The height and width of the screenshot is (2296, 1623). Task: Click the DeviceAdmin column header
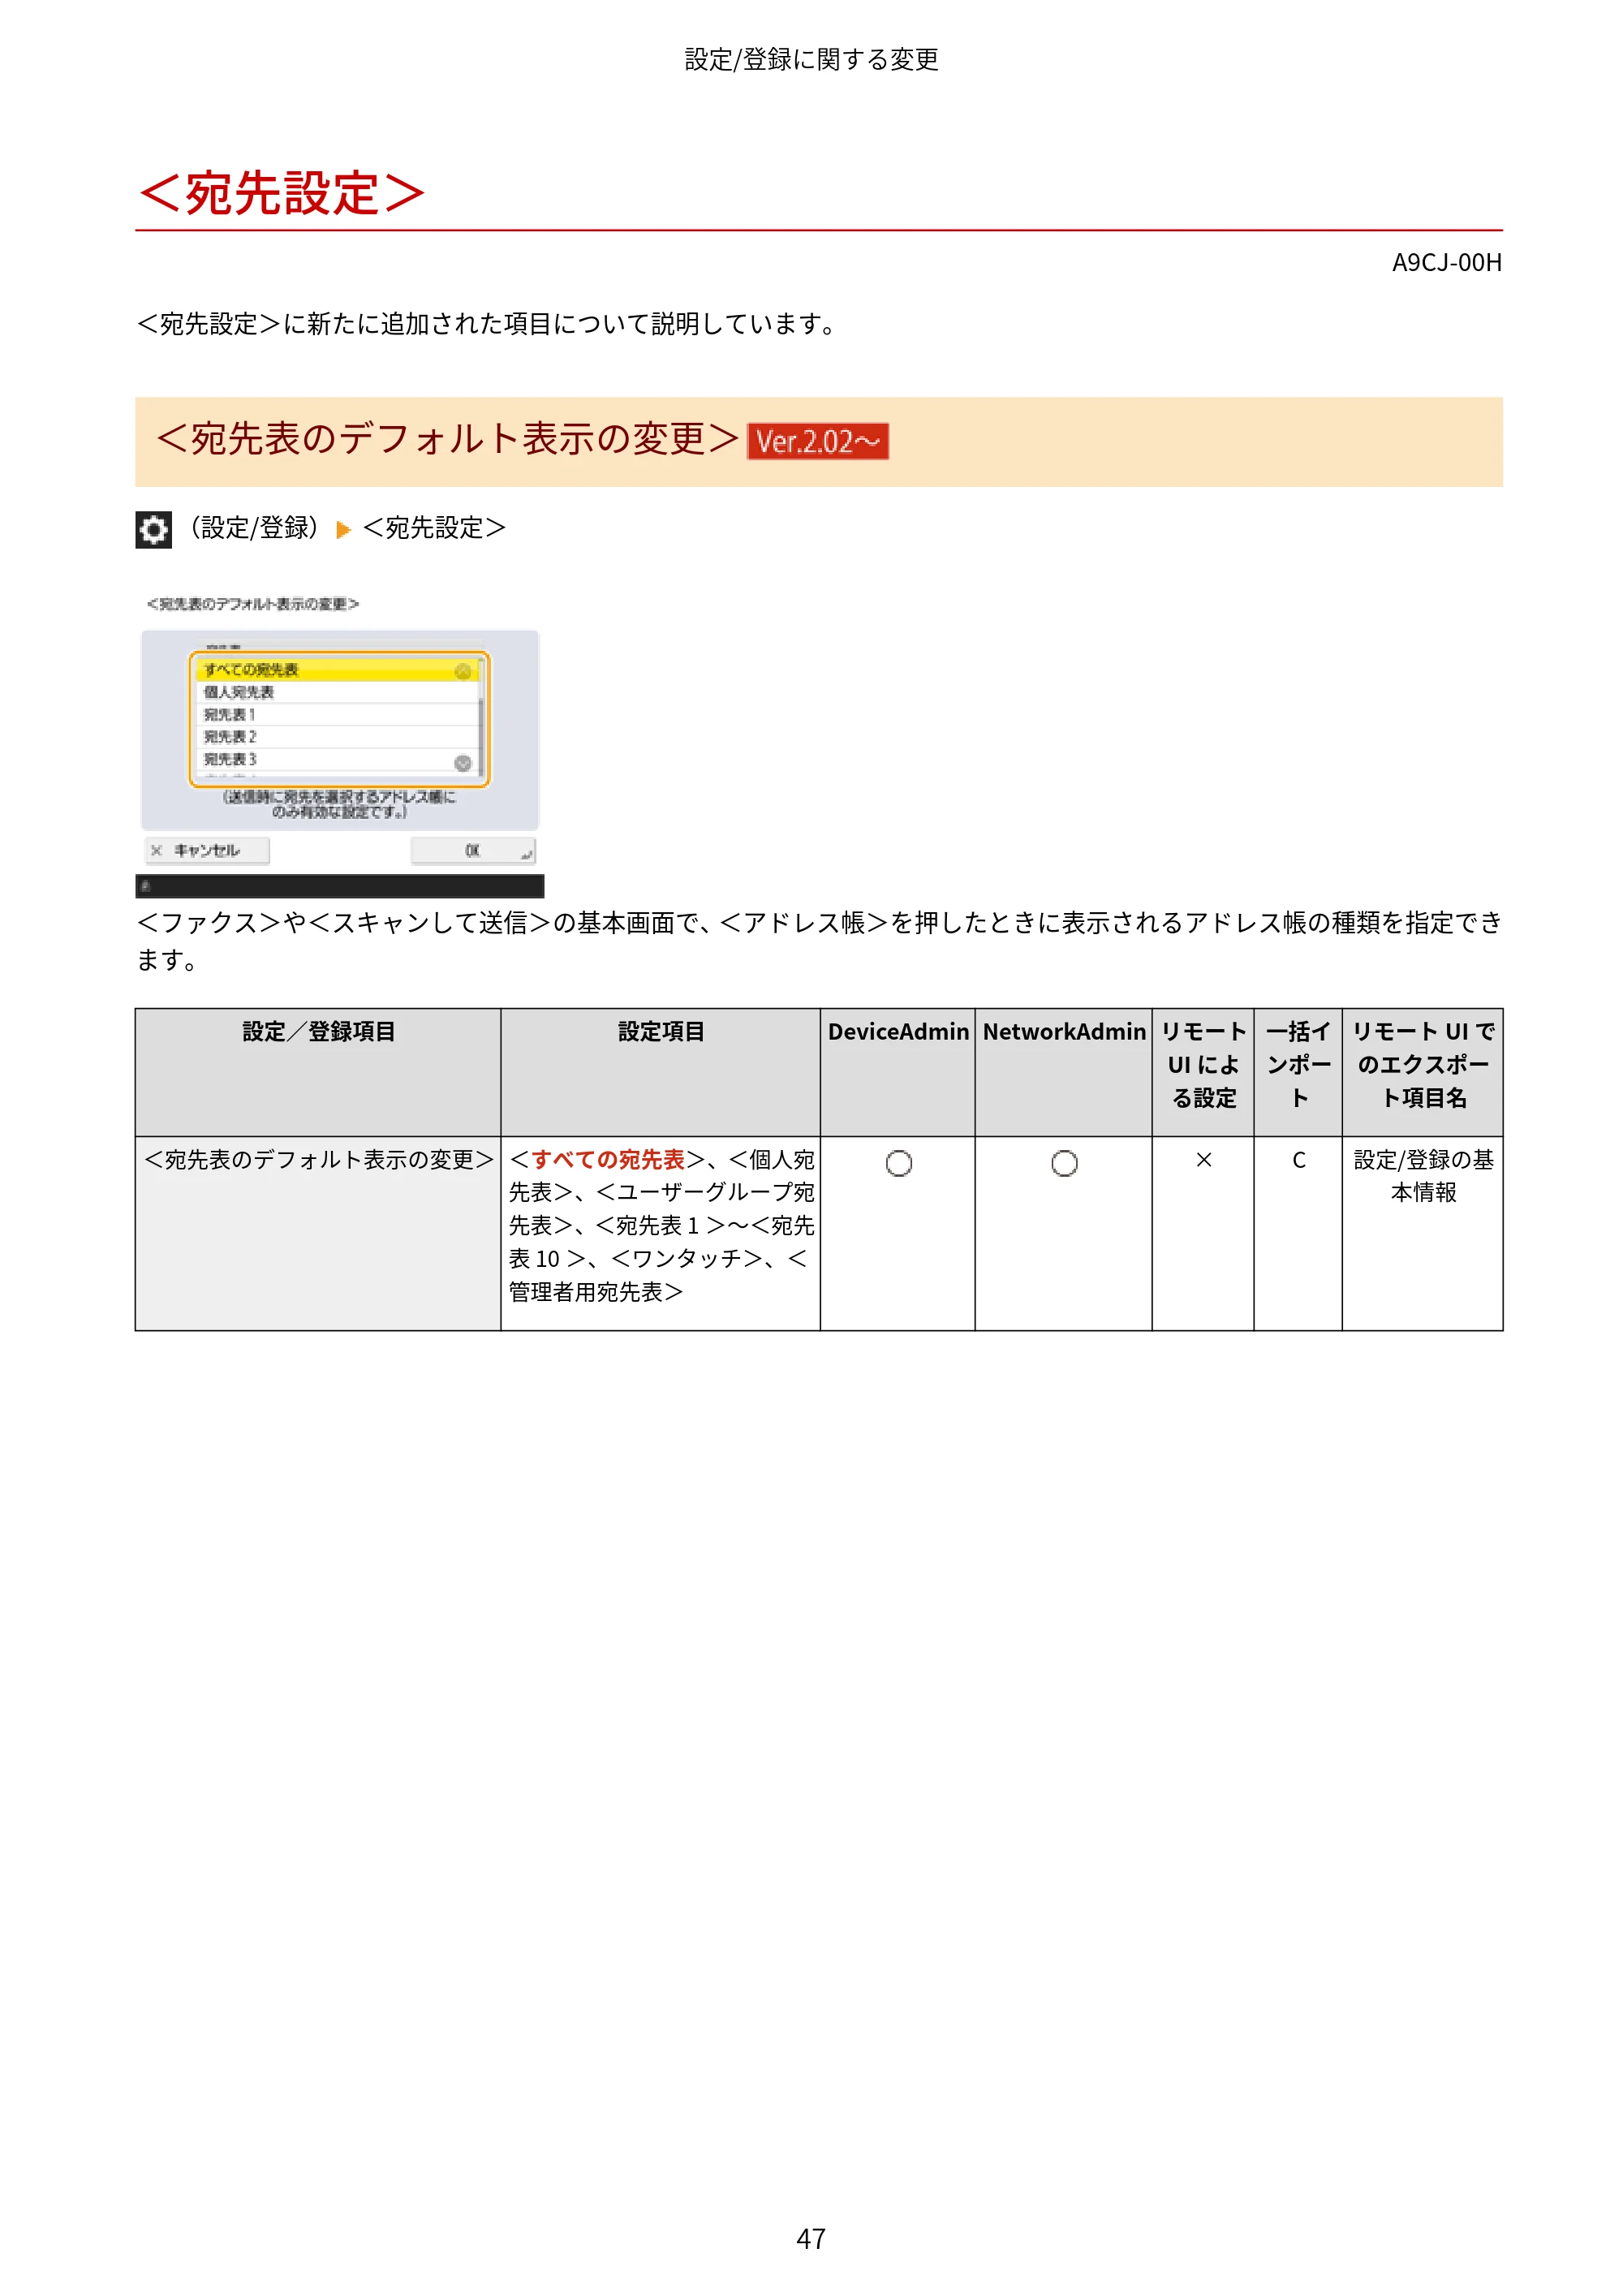click(898, 1072)
